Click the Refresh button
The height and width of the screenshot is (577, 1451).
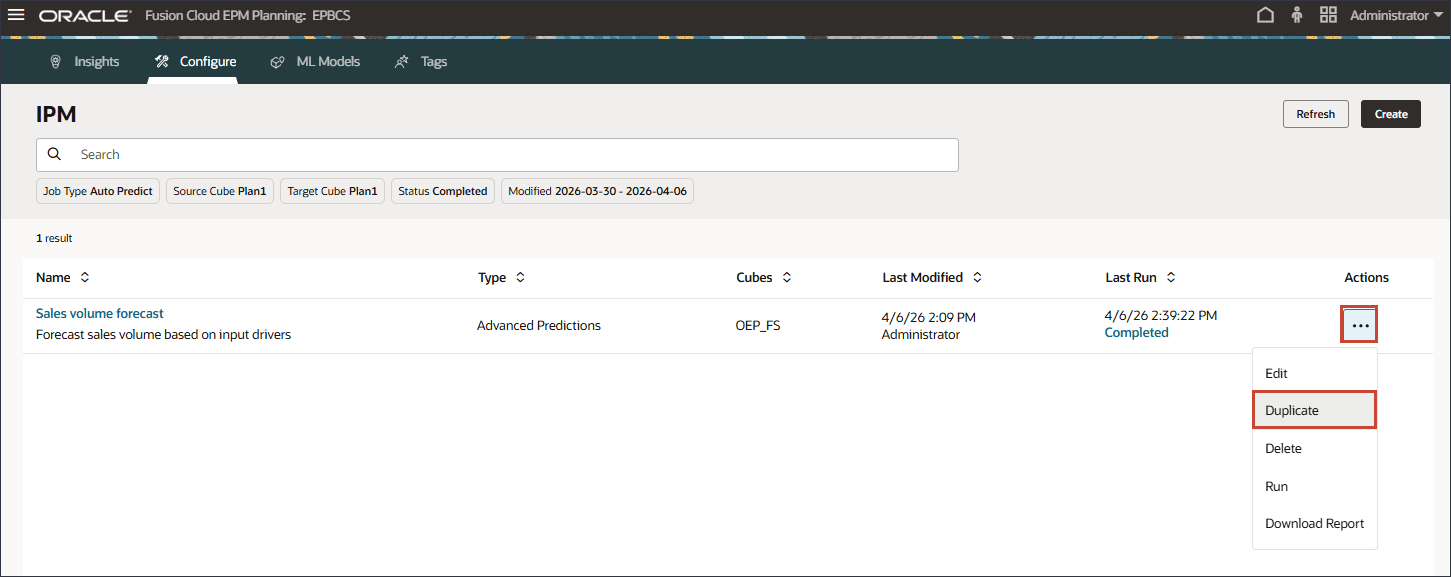(1315, 114)
